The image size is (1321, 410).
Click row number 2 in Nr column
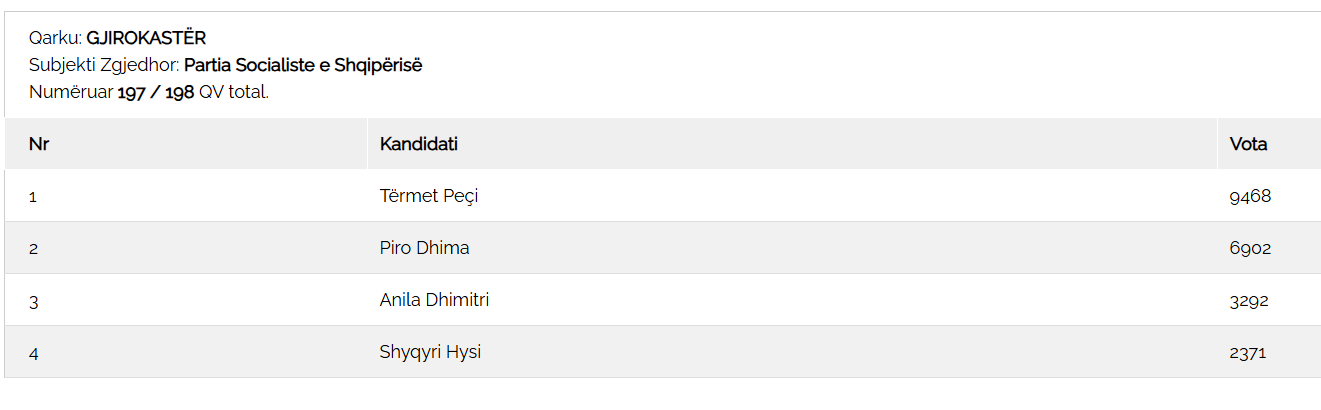pos(33,249)
